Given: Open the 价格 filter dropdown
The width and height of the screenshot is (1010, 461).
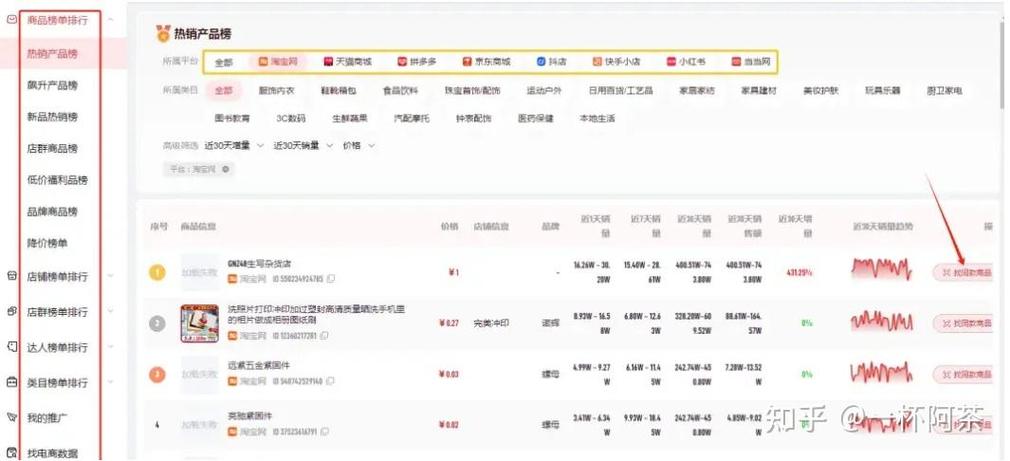Looking at the screenshot, I should point(359,146).
